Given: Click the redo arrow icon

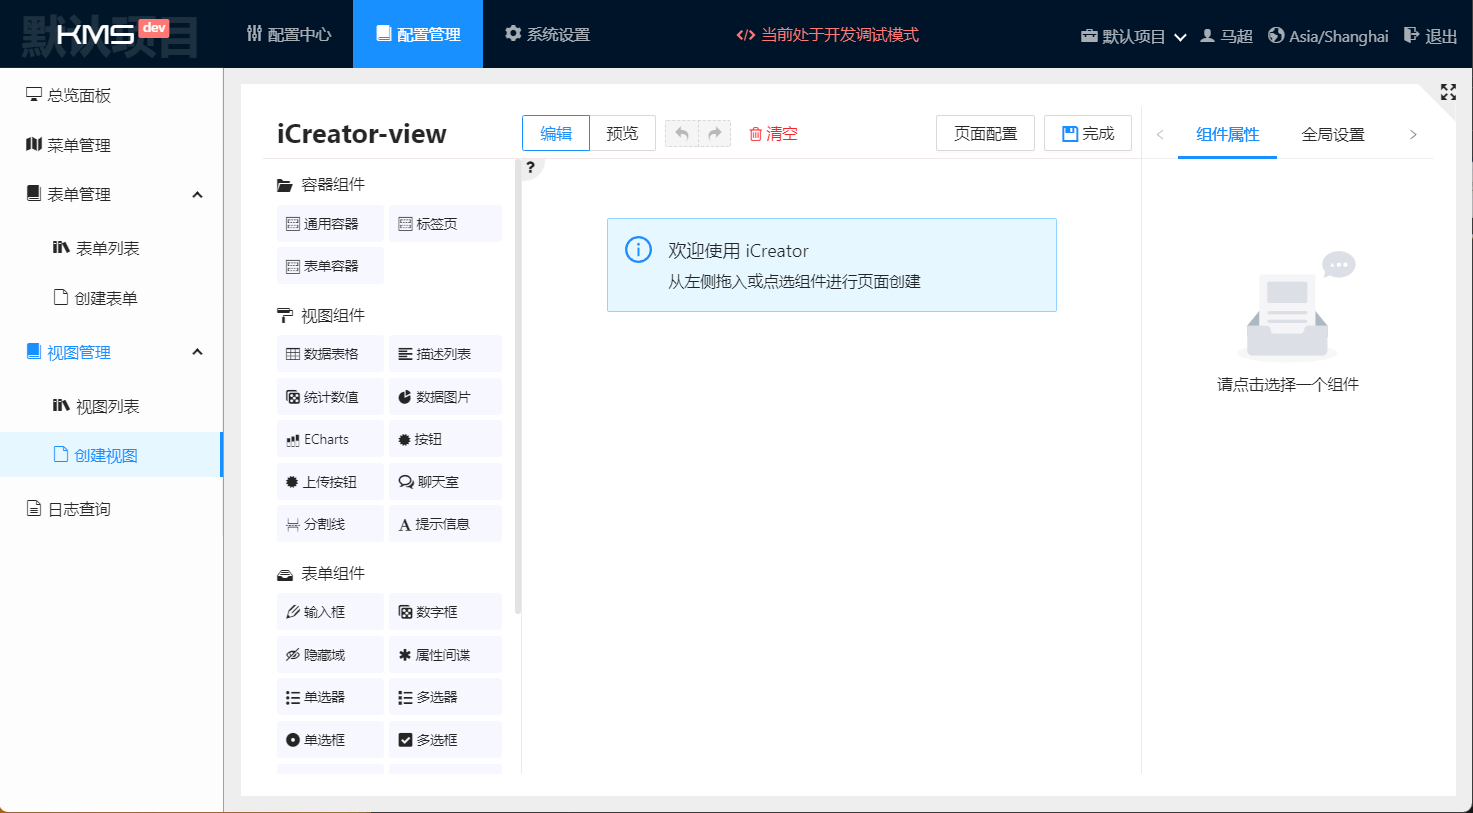Looking at the screenshot, I should (x=714, y=133).
